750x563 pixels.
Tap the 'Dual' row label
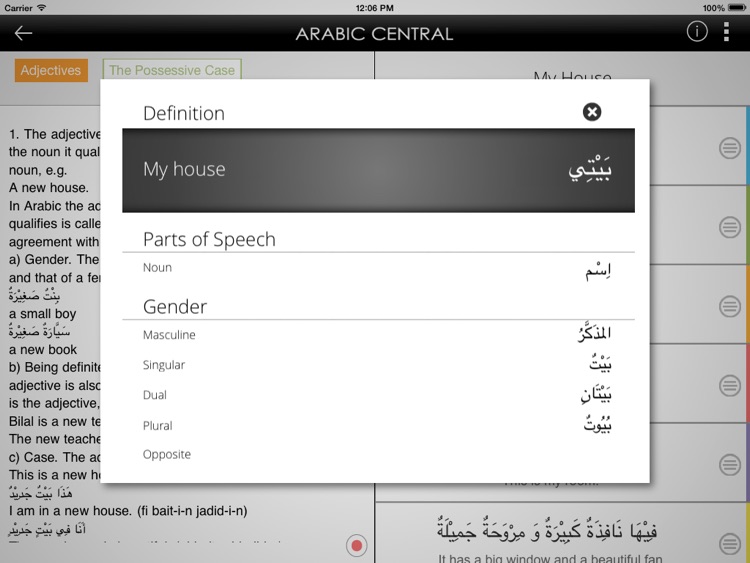pos(154,395)
